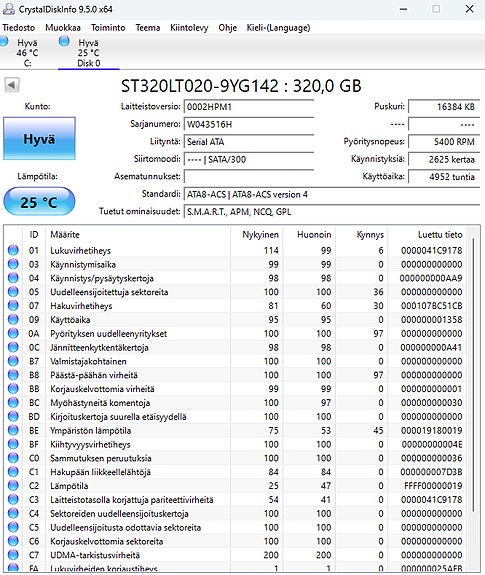
Task: Click the status orb for attribute C5
Action: coord(13,527)
